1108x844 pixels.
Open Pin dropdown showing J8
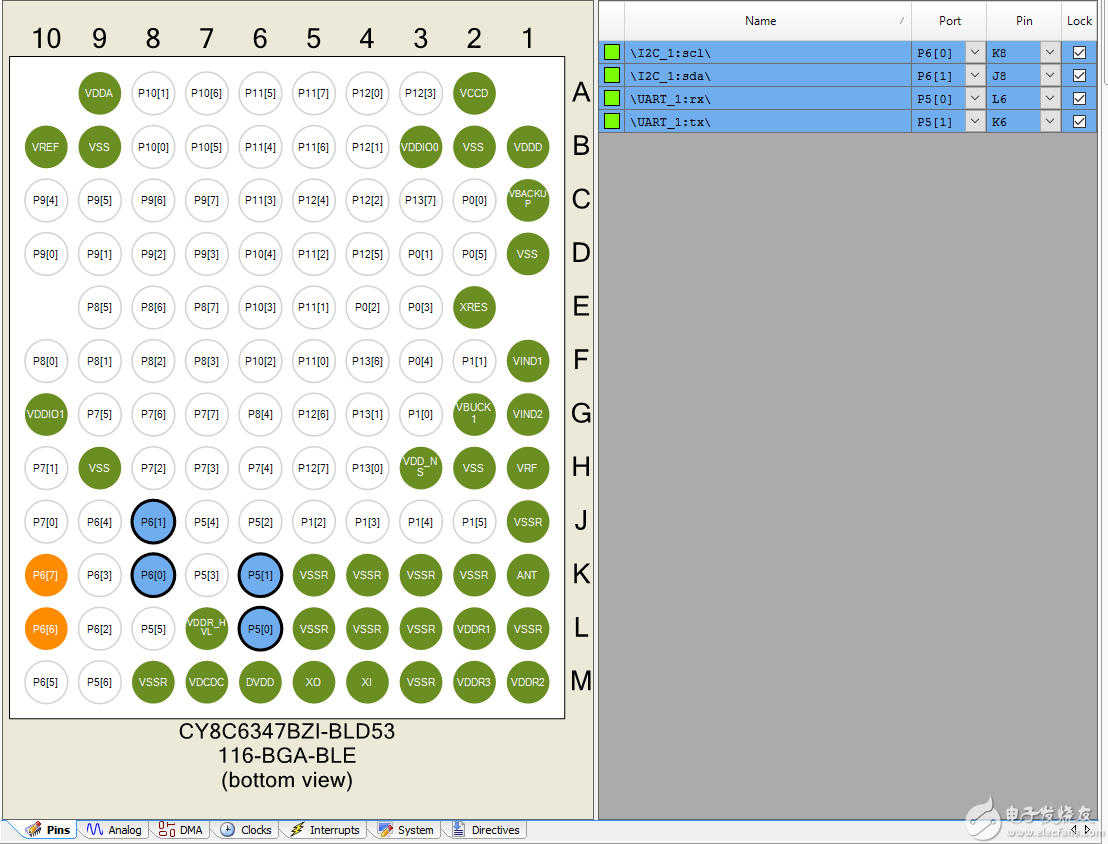coord(1050,76)
